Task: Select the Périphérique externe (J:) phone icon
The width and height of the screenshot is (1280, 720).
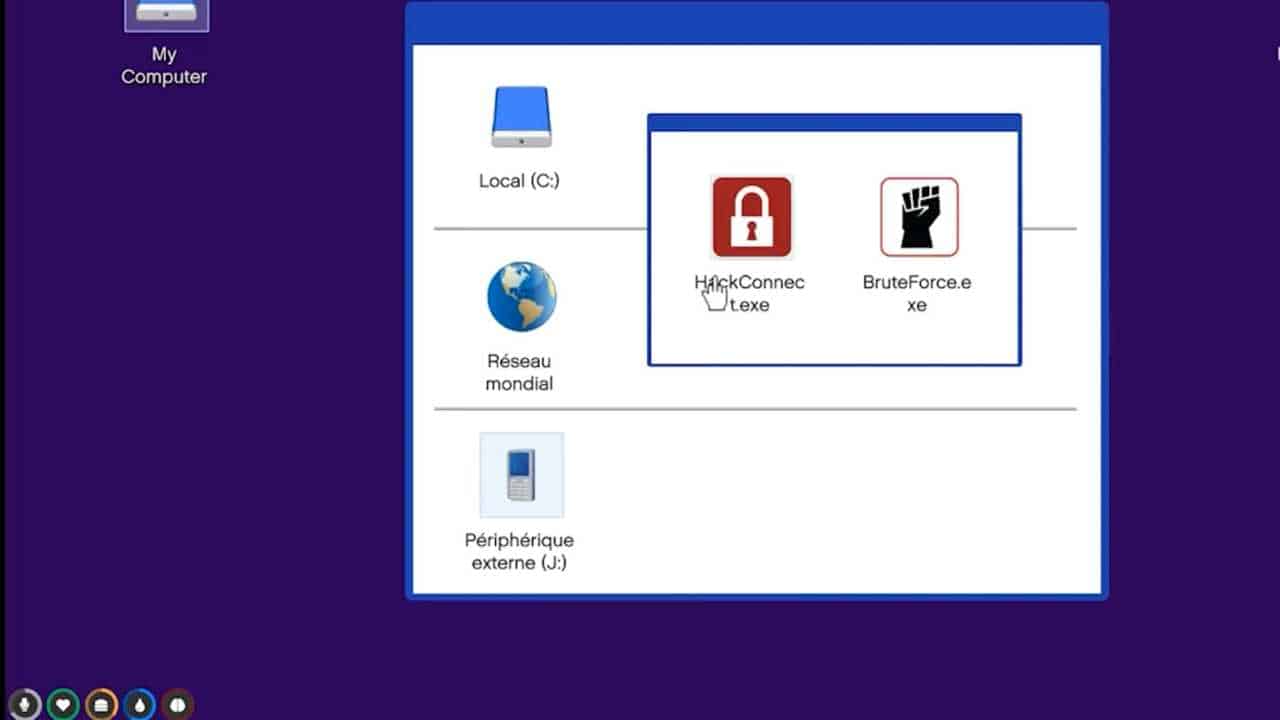Action: tap(521, 475)
